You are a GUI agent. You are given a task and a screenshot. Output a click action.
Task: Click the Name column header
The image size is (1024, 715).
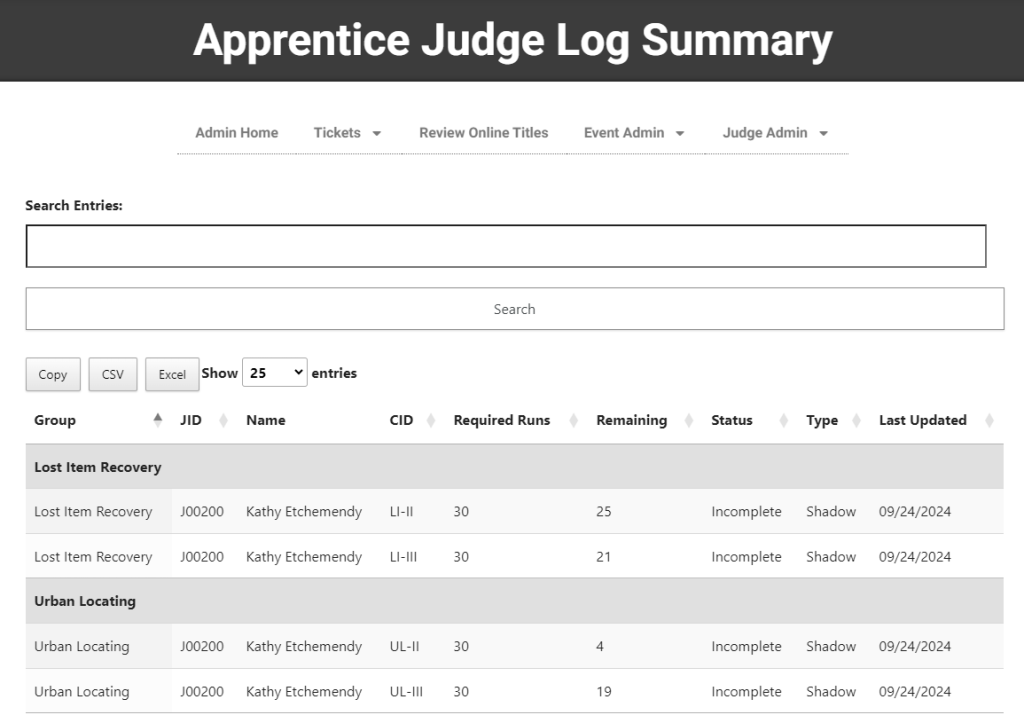tap(266, 421)
